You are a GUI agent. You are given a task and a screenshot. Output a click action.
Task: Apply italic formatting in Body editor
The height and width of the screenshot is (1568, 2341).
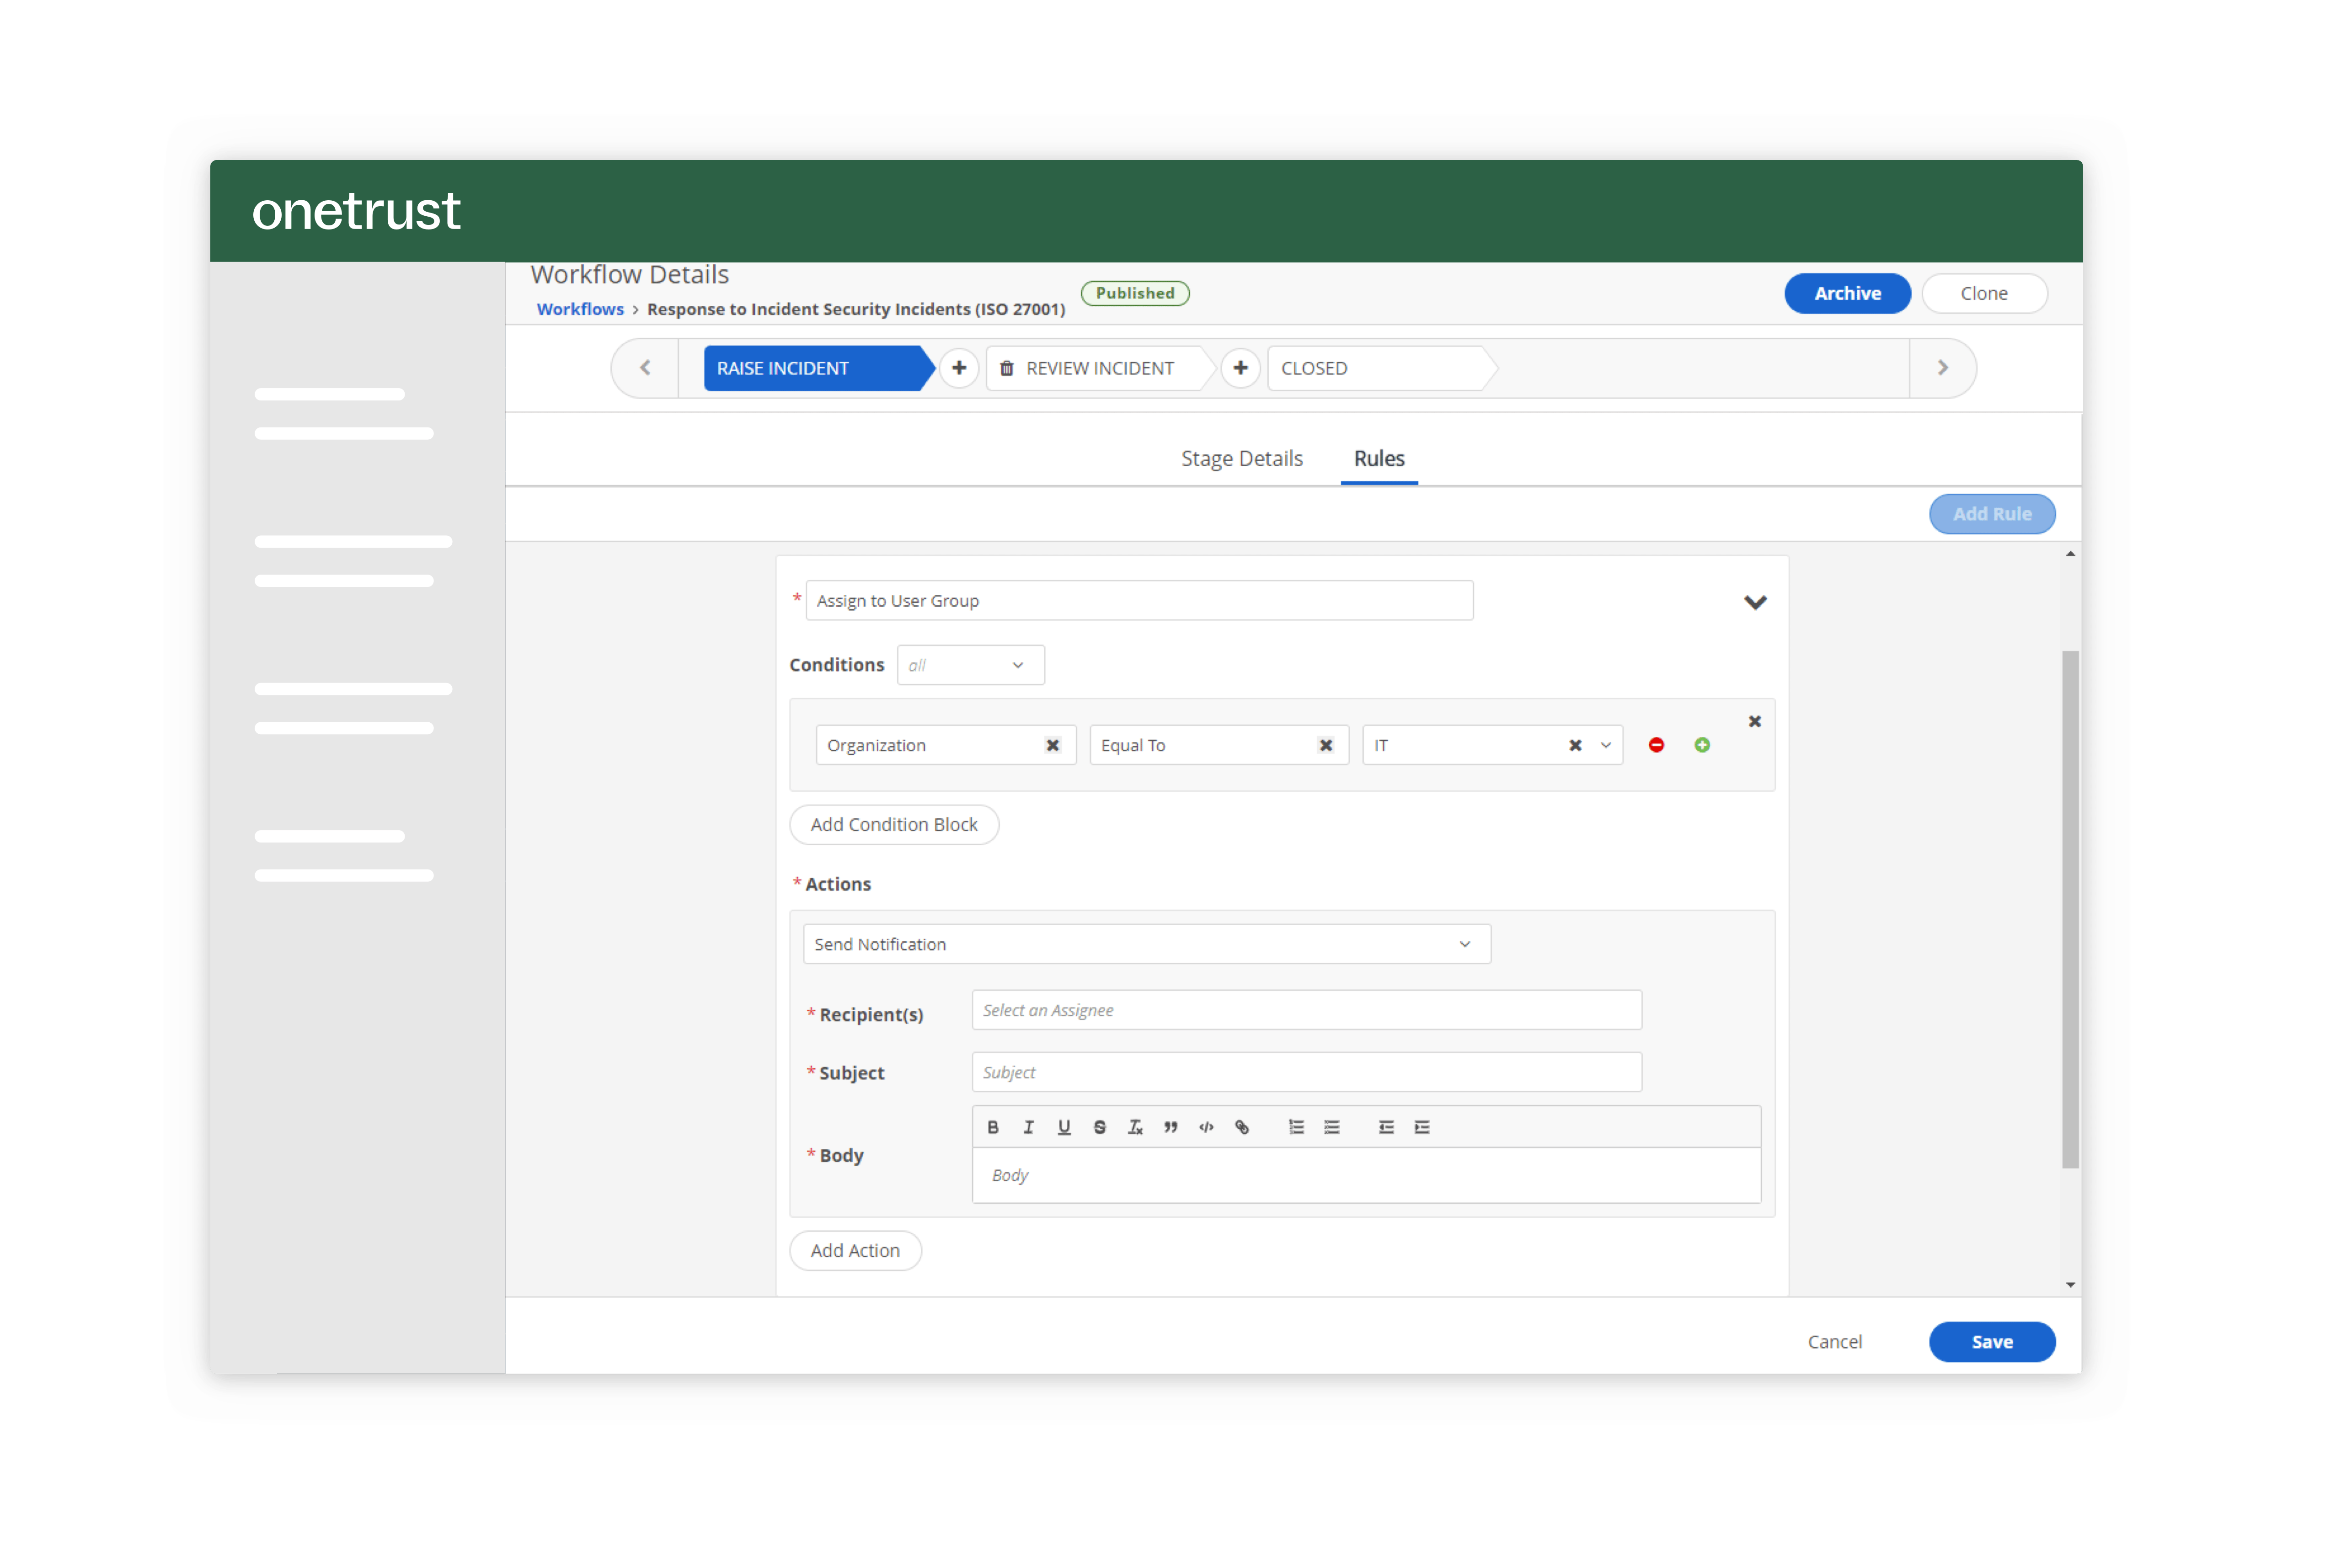(1028, 1127)
